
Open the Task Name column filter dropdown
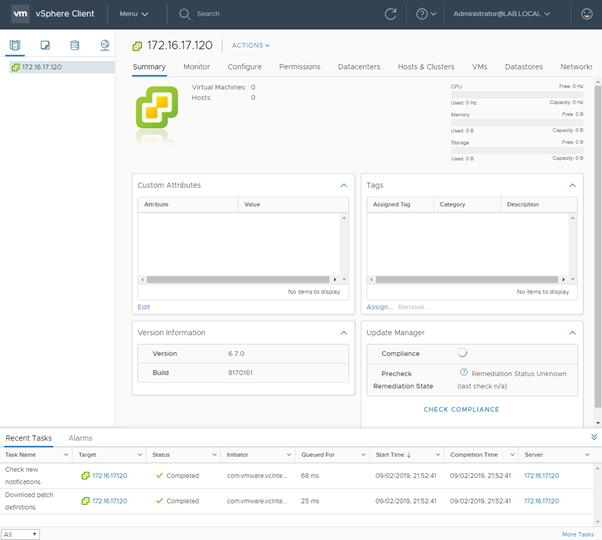66,455
